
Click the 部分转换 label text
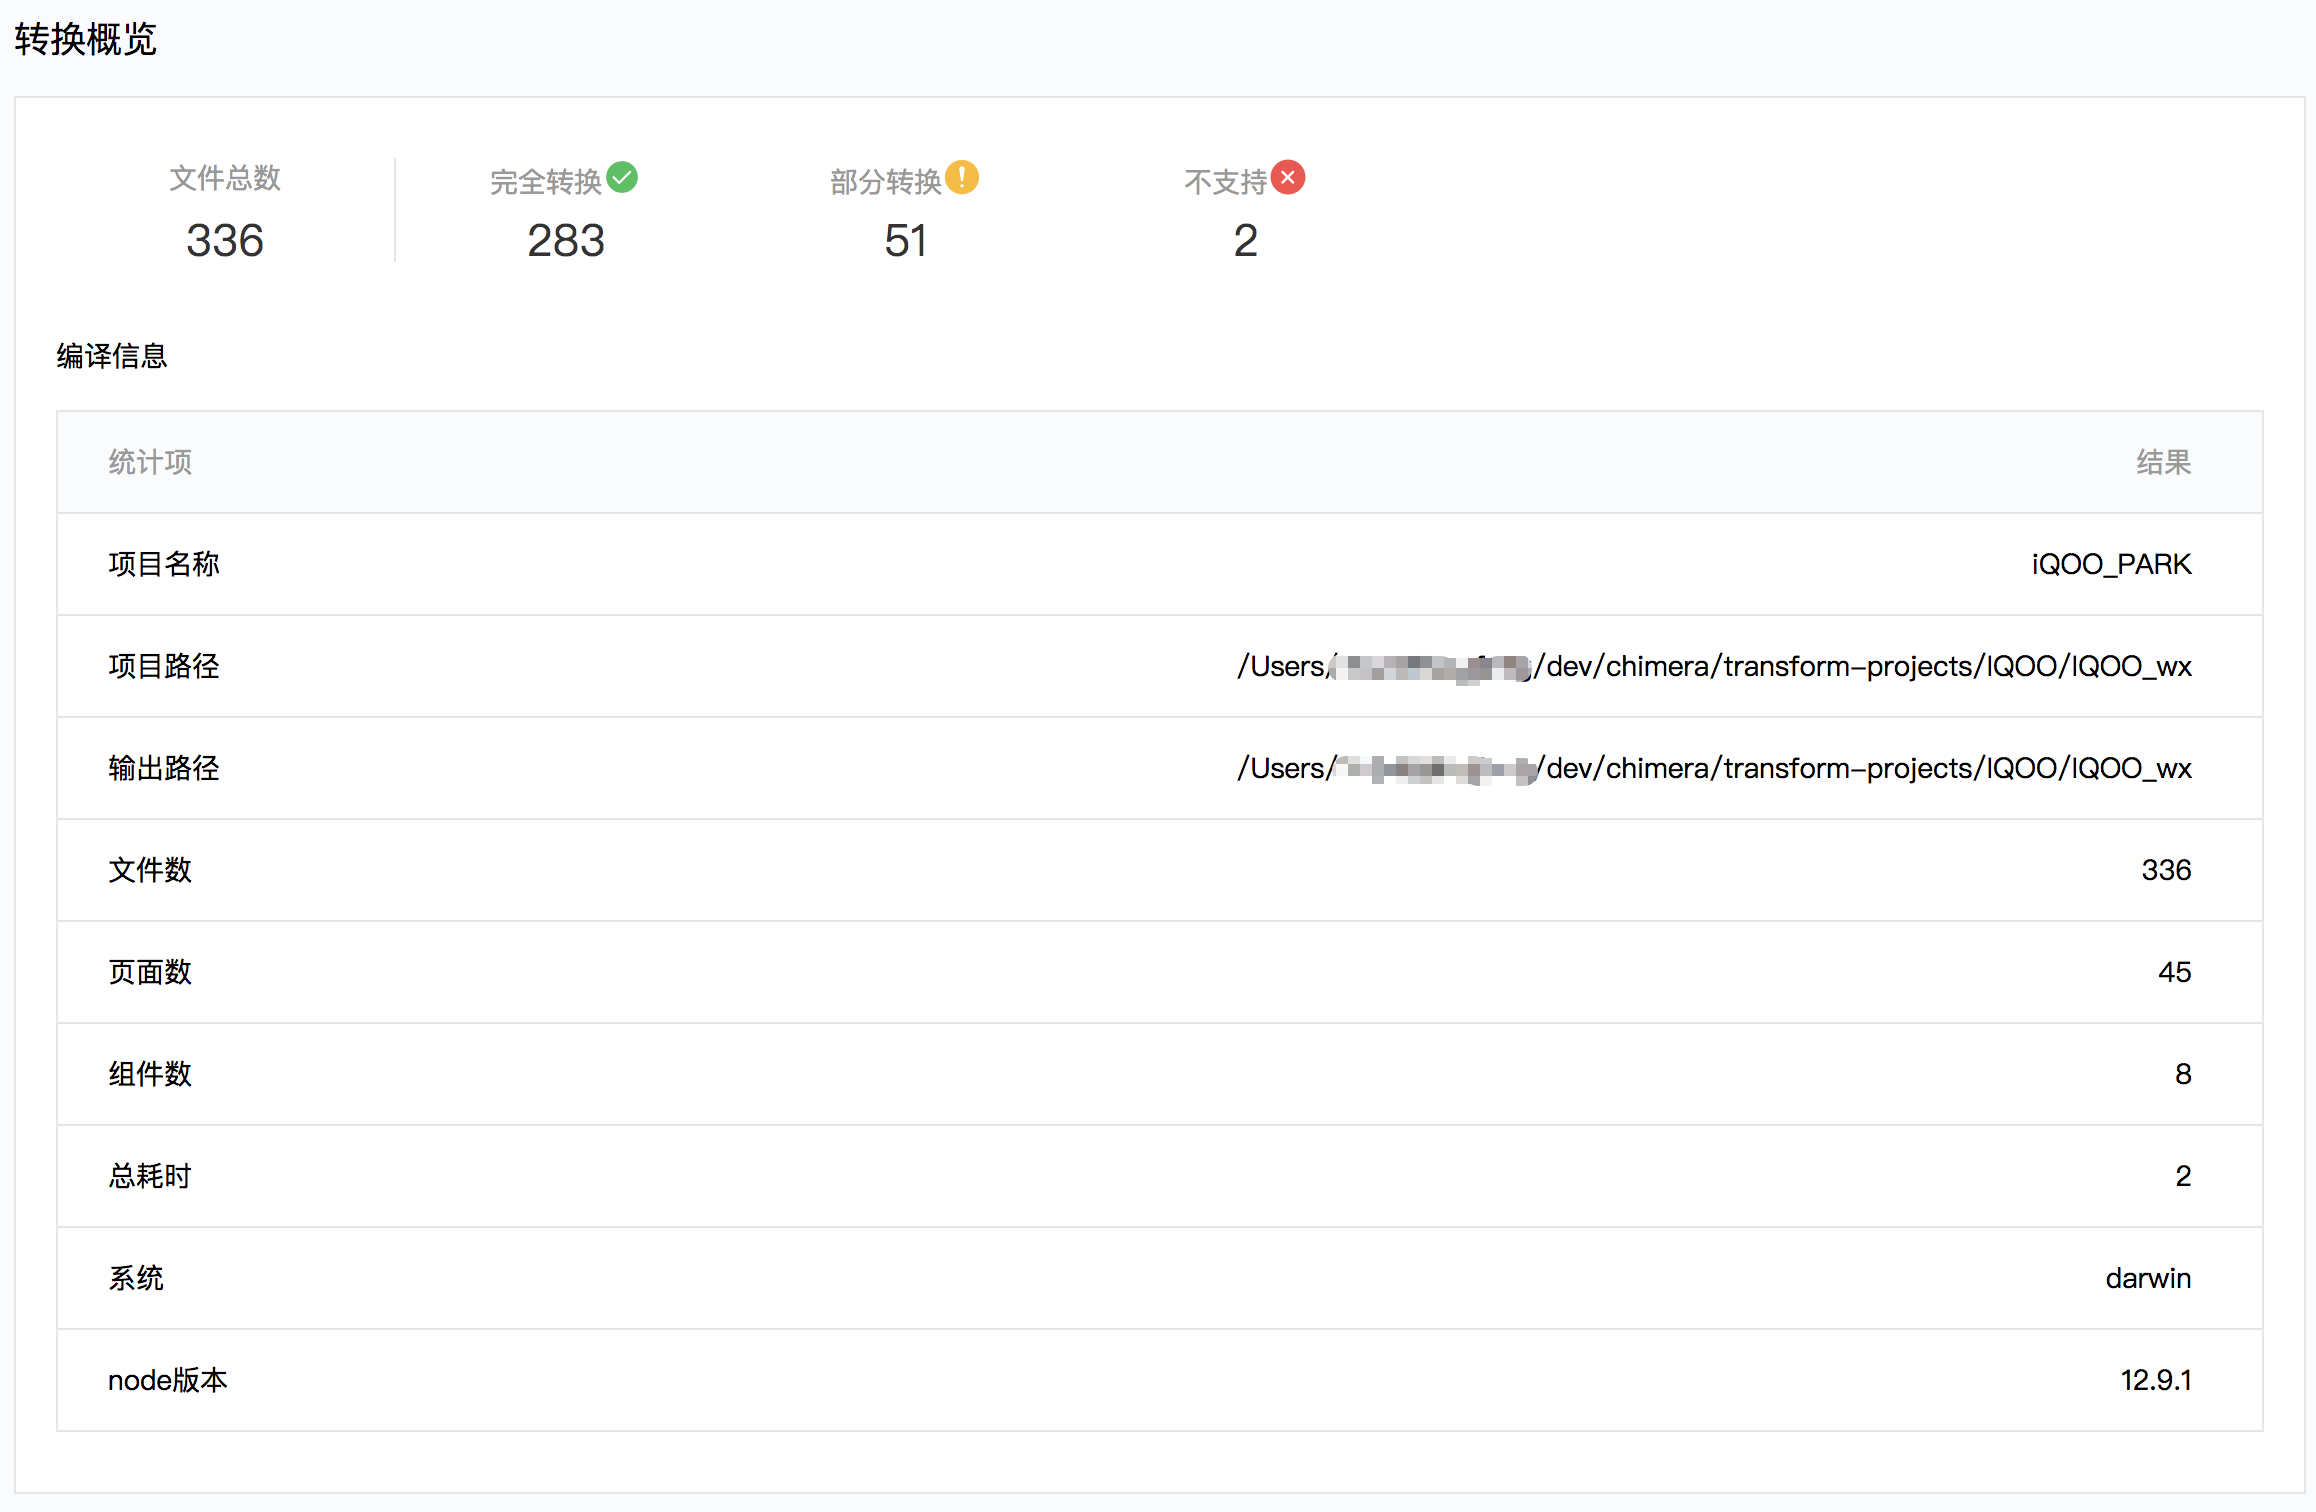pos(885,182)
